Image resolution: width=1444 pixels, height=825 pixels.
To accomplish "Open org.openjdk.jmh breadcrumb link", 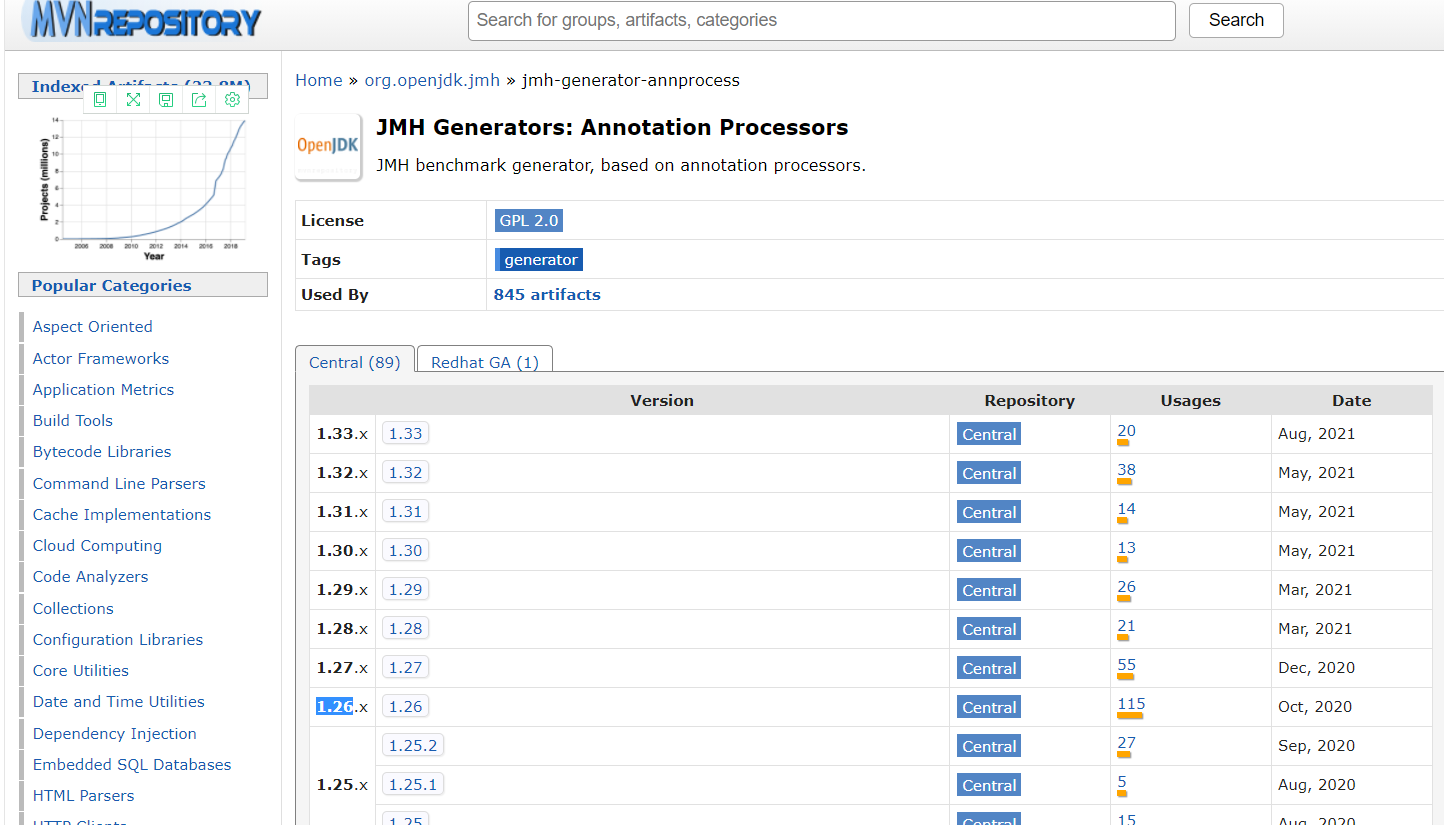I will (x=432, y=80).
